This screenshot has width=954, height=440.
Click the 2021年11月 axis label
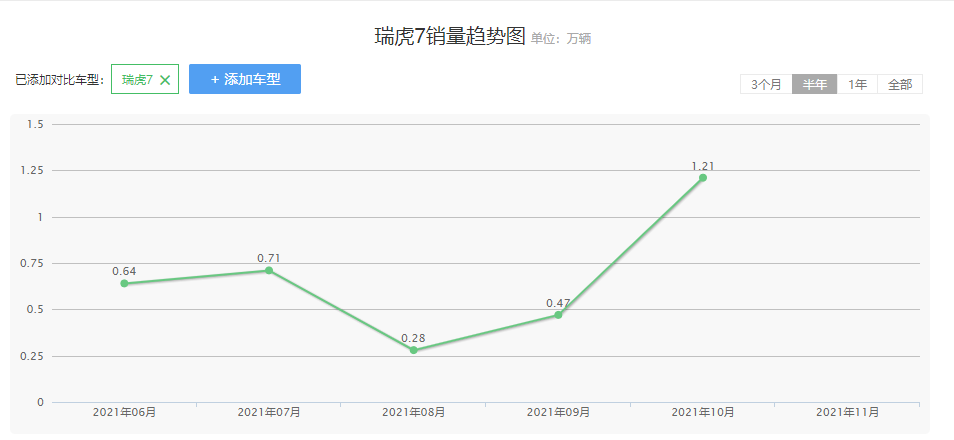(848, 413)
